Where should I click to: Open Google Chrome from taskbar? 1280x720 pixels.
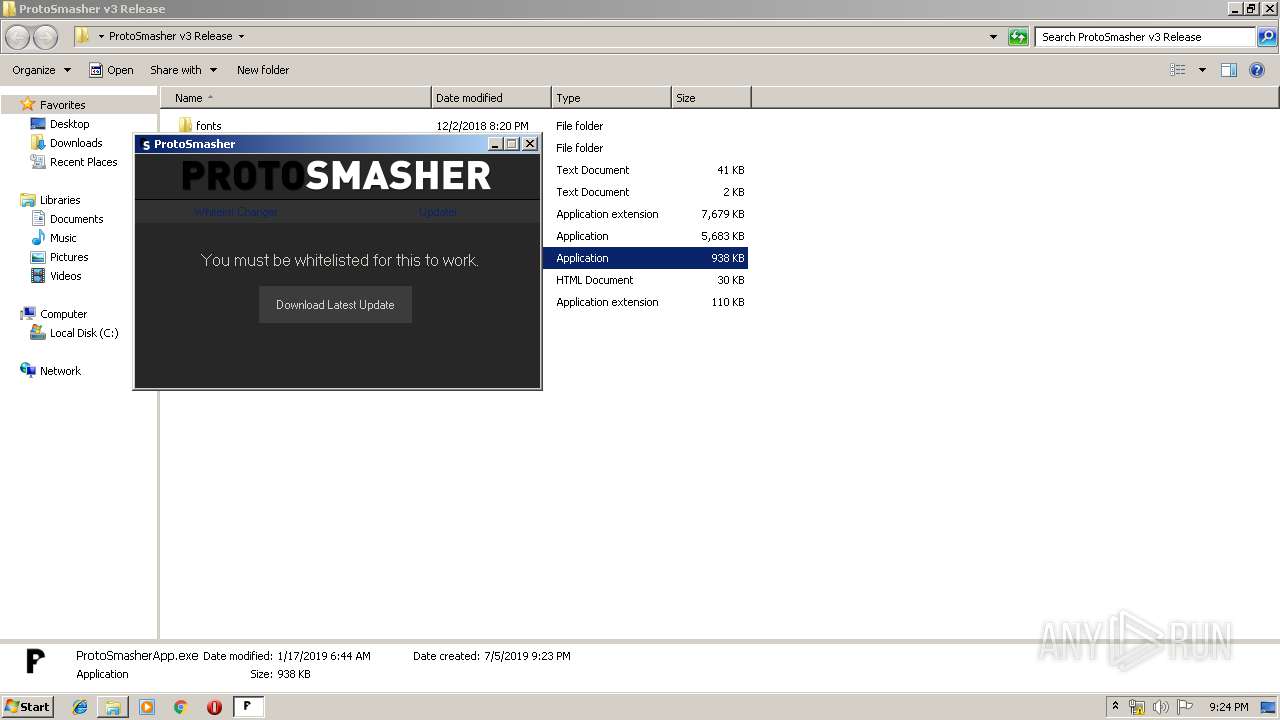[x=181, y=707]
